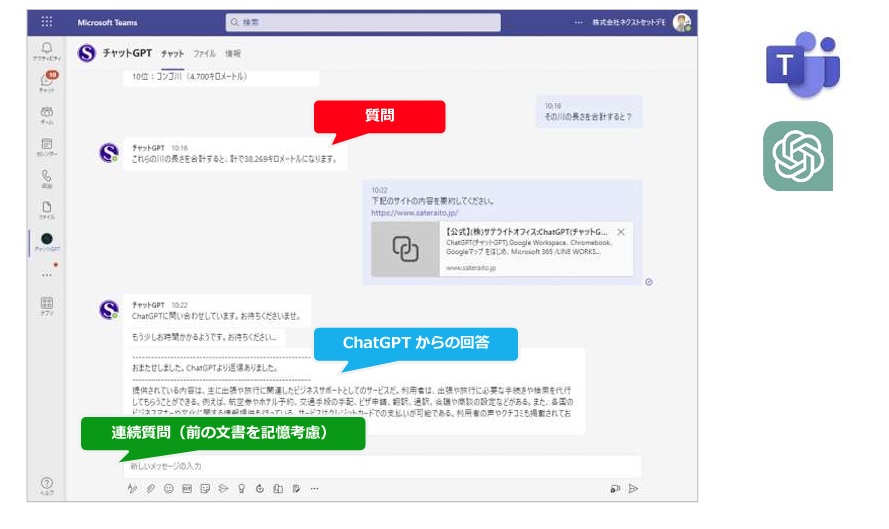Click the Help icon at the sidebar bottom
The image size is (889, 529).
46,485
